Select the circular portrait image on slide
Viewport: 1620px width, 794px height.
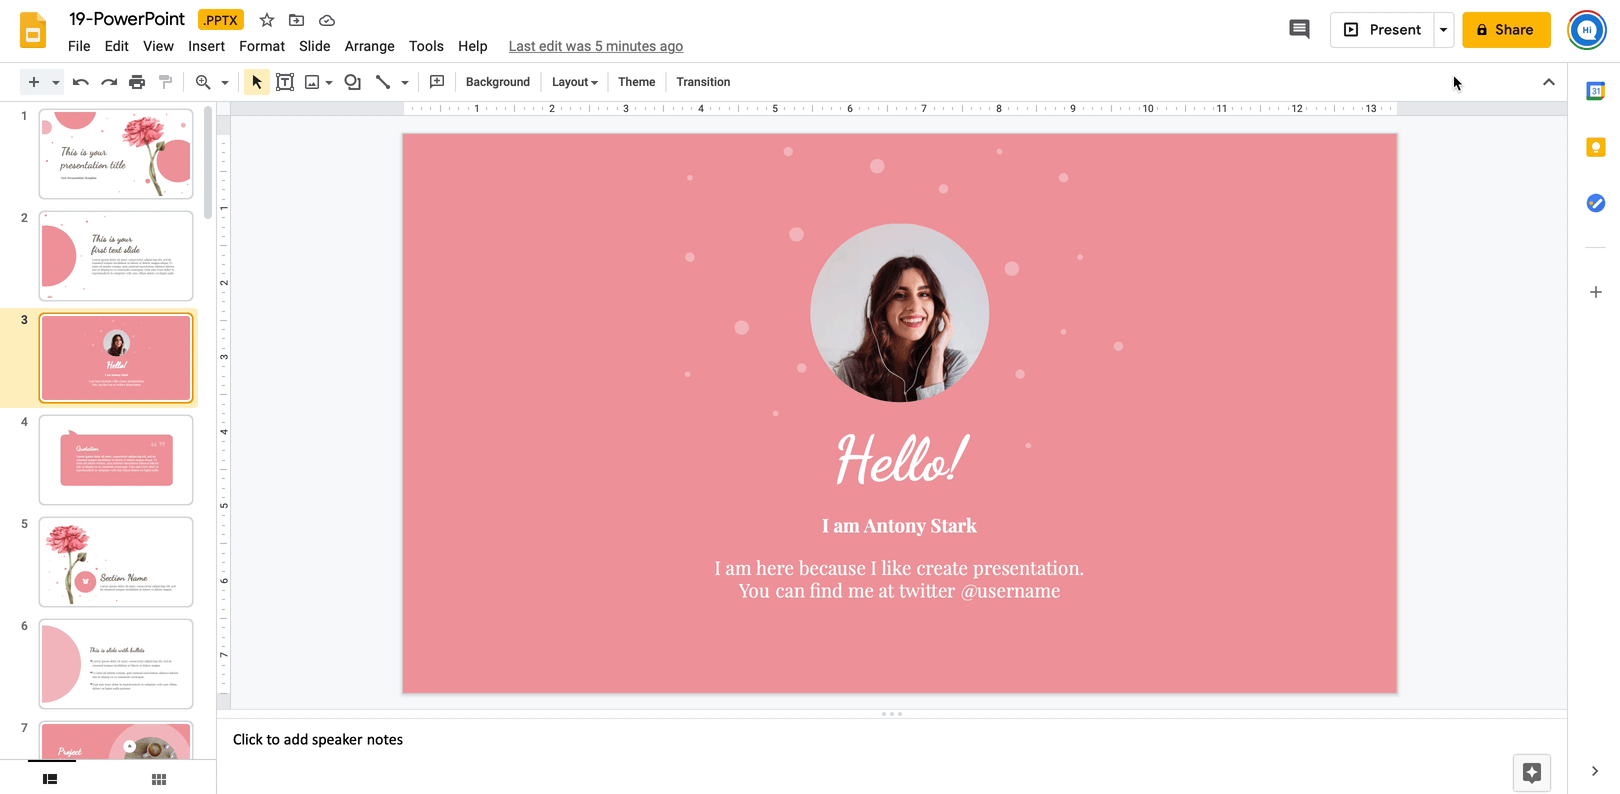pyautogui.click(x=899, y=313)
